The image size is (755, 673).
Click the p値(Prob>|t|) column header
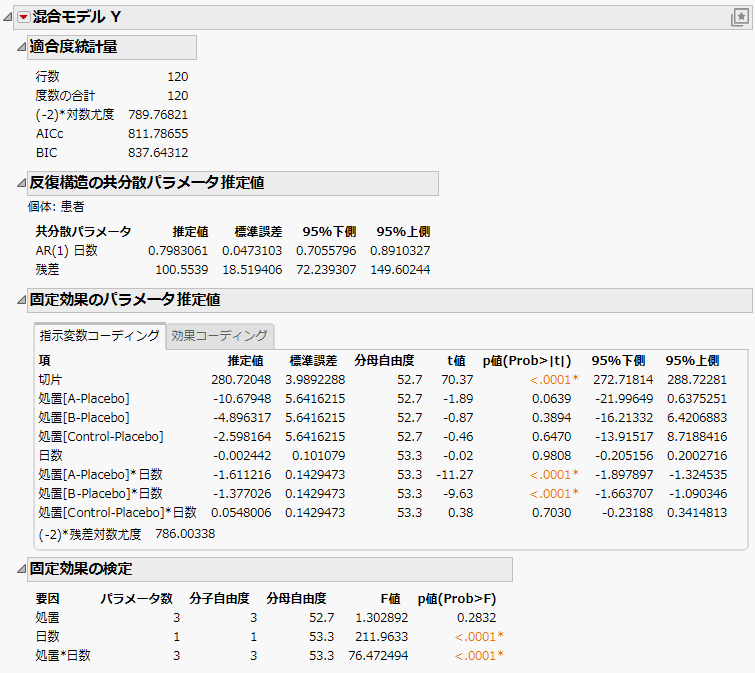tap(527, 361)
